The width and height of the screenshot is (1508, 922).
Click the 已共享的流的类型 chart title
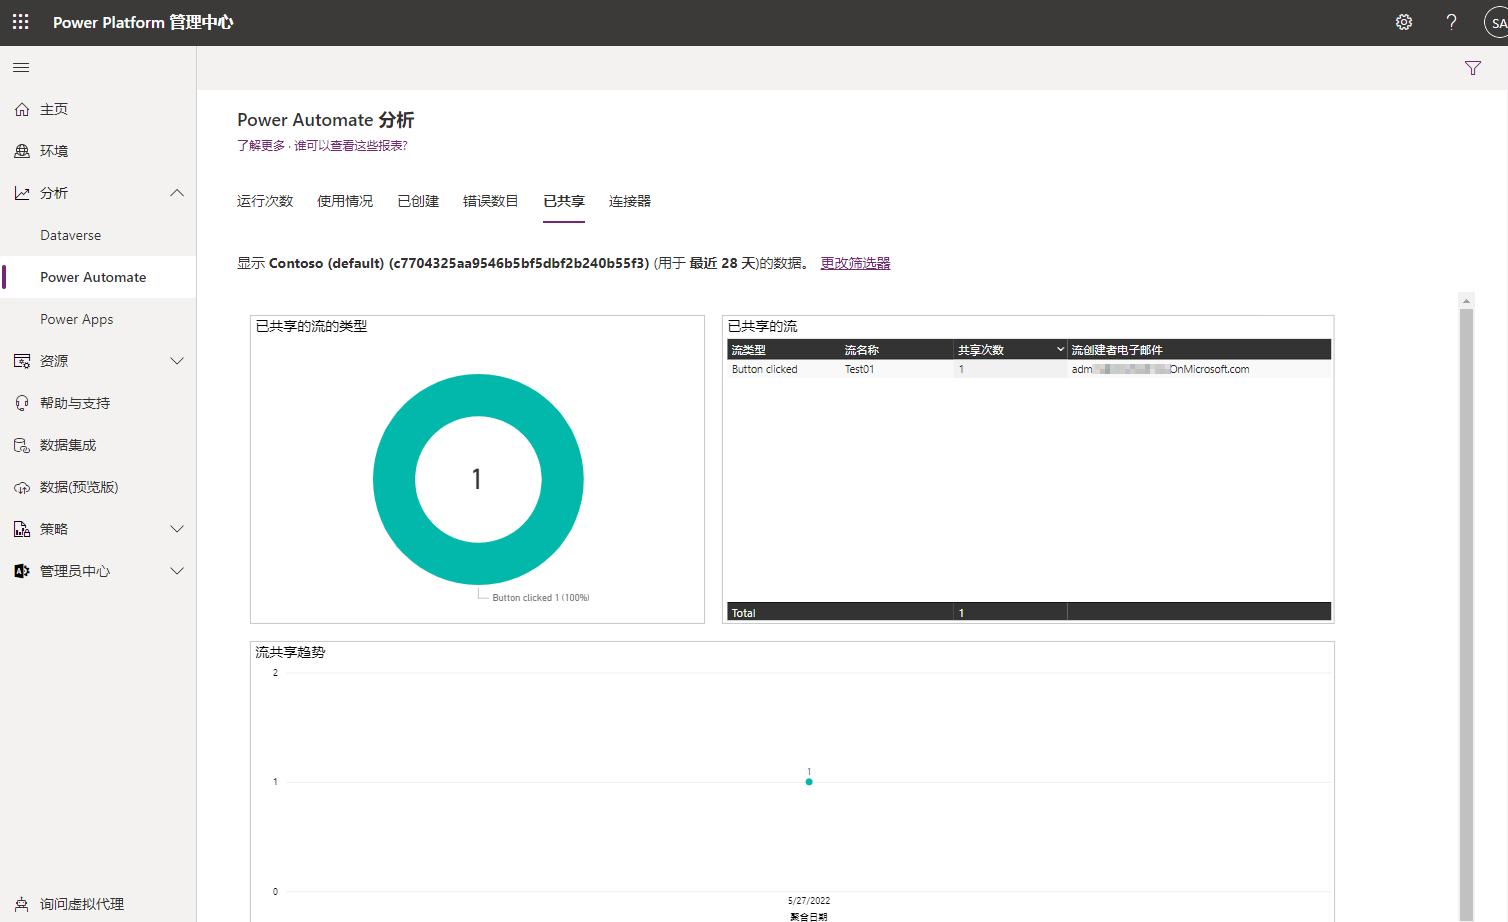pos(311,326)
